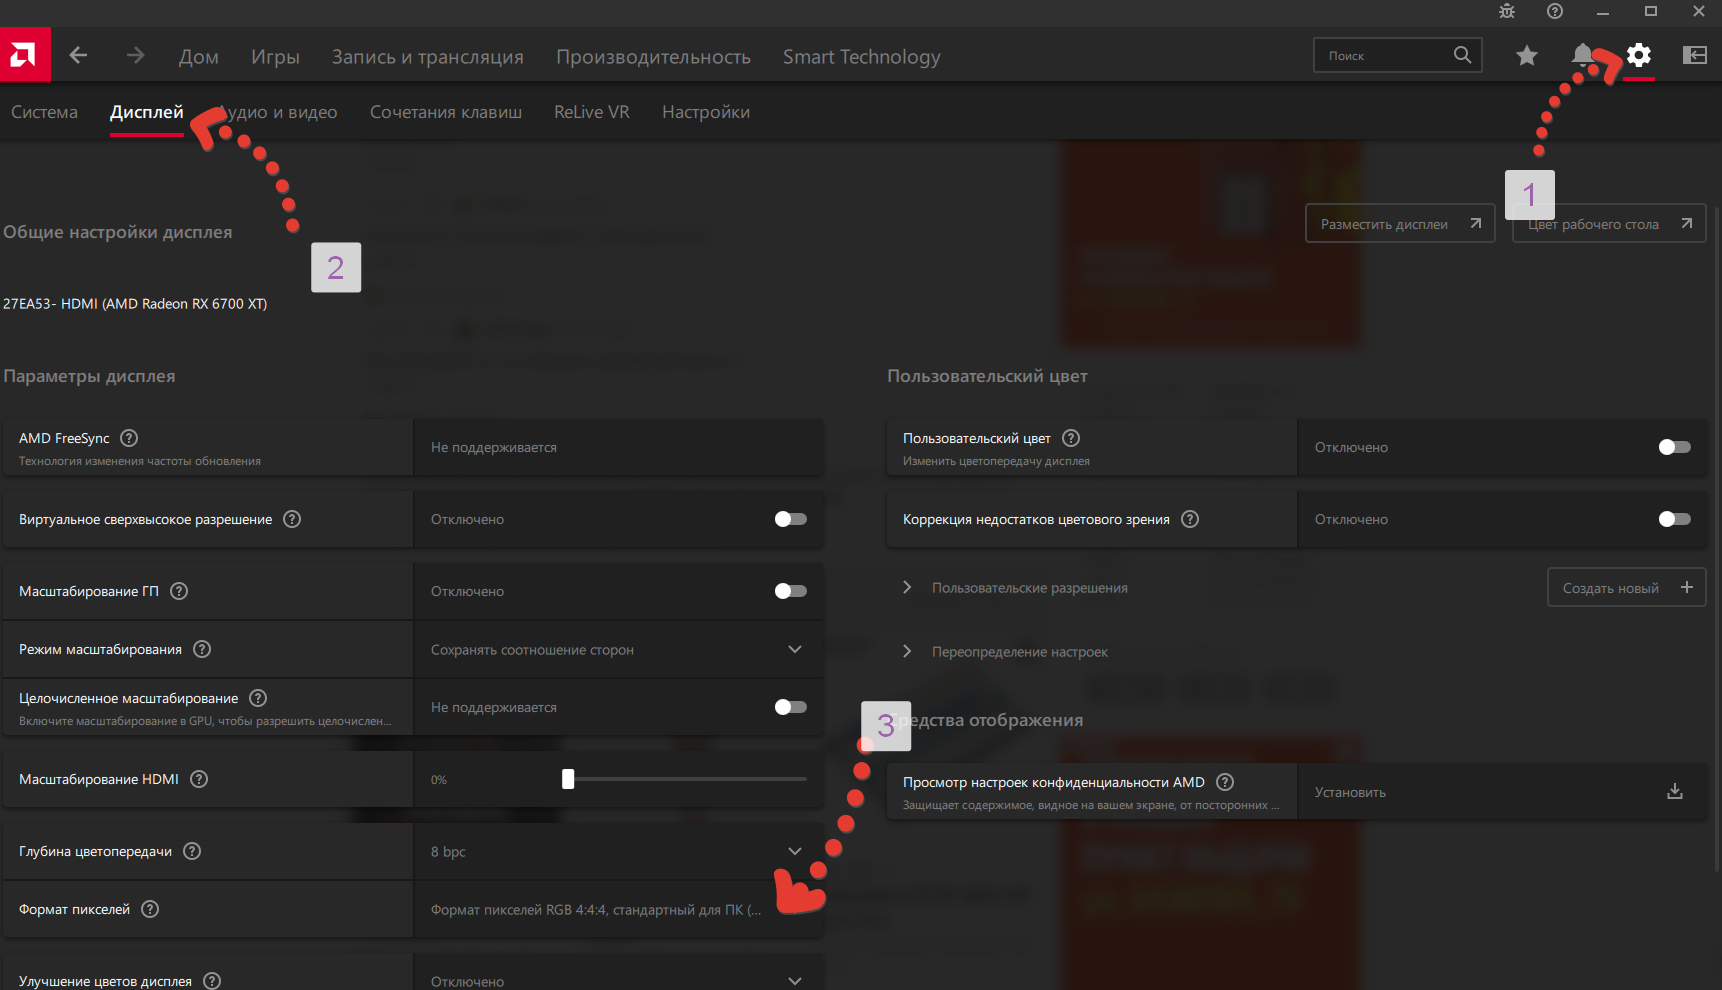
Task: Open the favorites star icon
Action: 1526,56
